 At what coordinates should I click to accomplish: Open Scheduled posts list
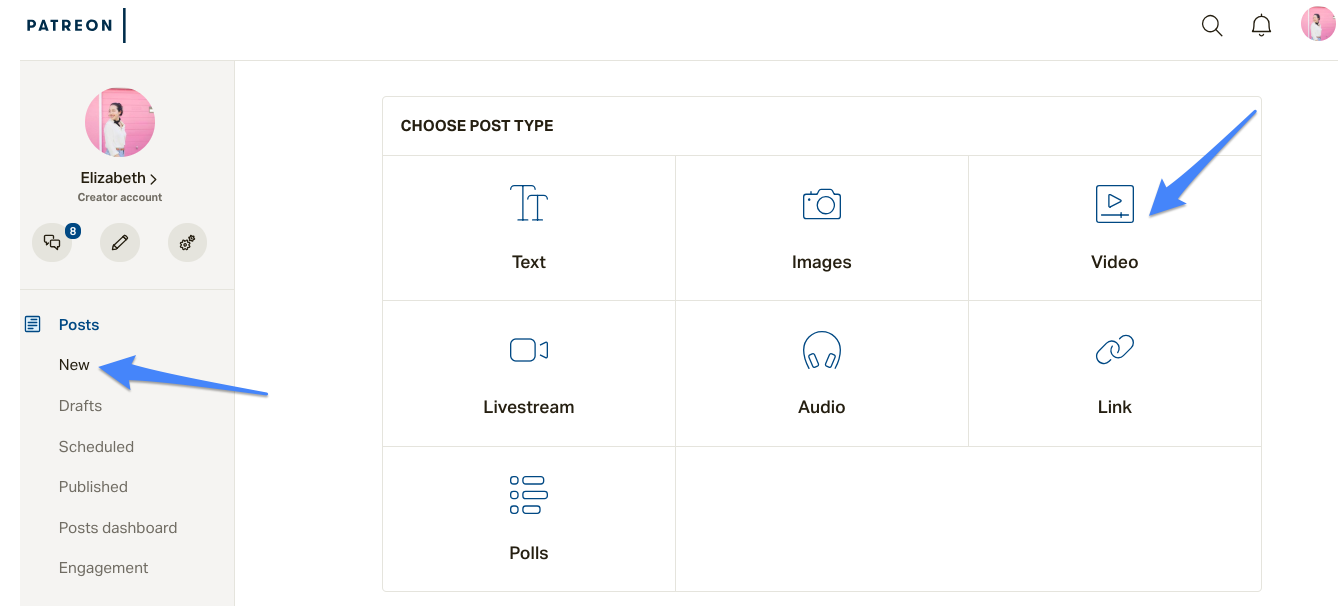[96, 447]
